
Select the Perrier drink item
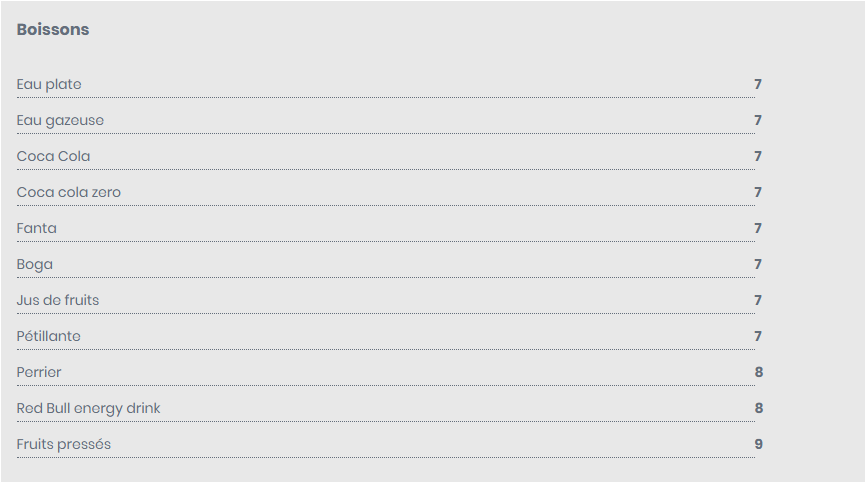coord(39,372)
